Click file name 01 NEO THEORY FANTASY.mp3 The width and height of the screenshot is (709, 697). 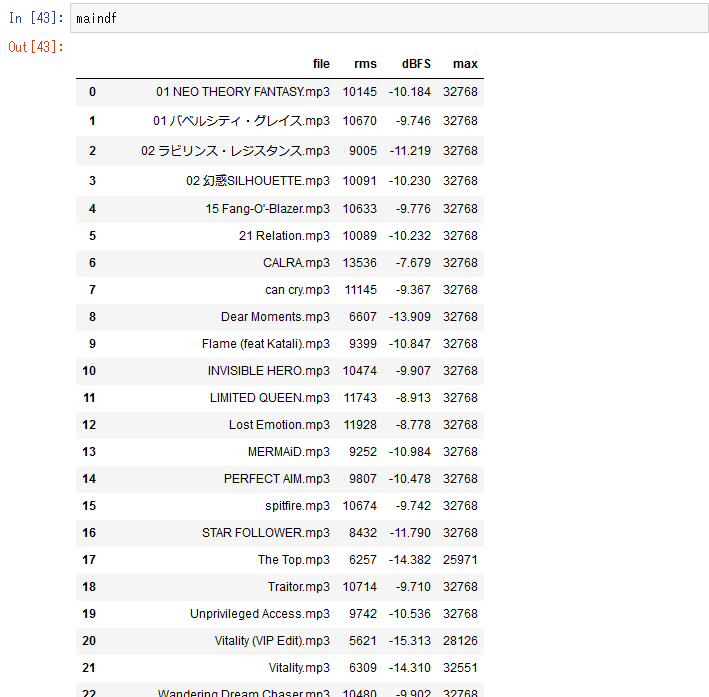pyautogui.click(x=243, y=92)
